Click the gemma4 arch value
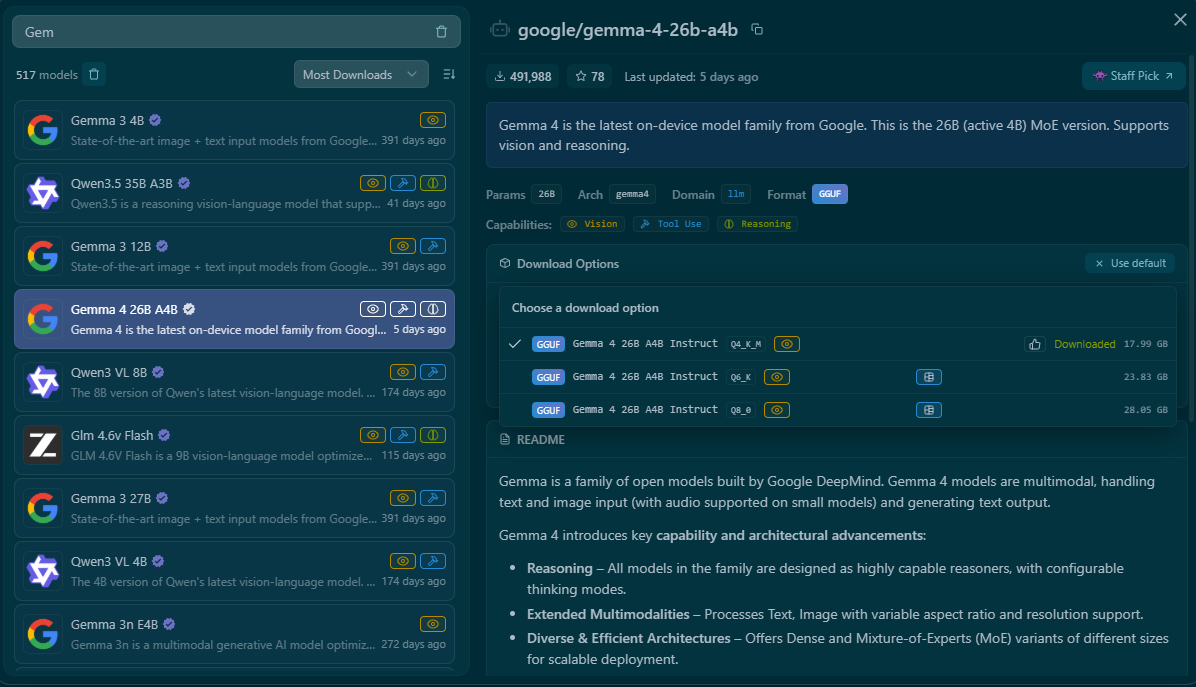 (x=632, y=194)
